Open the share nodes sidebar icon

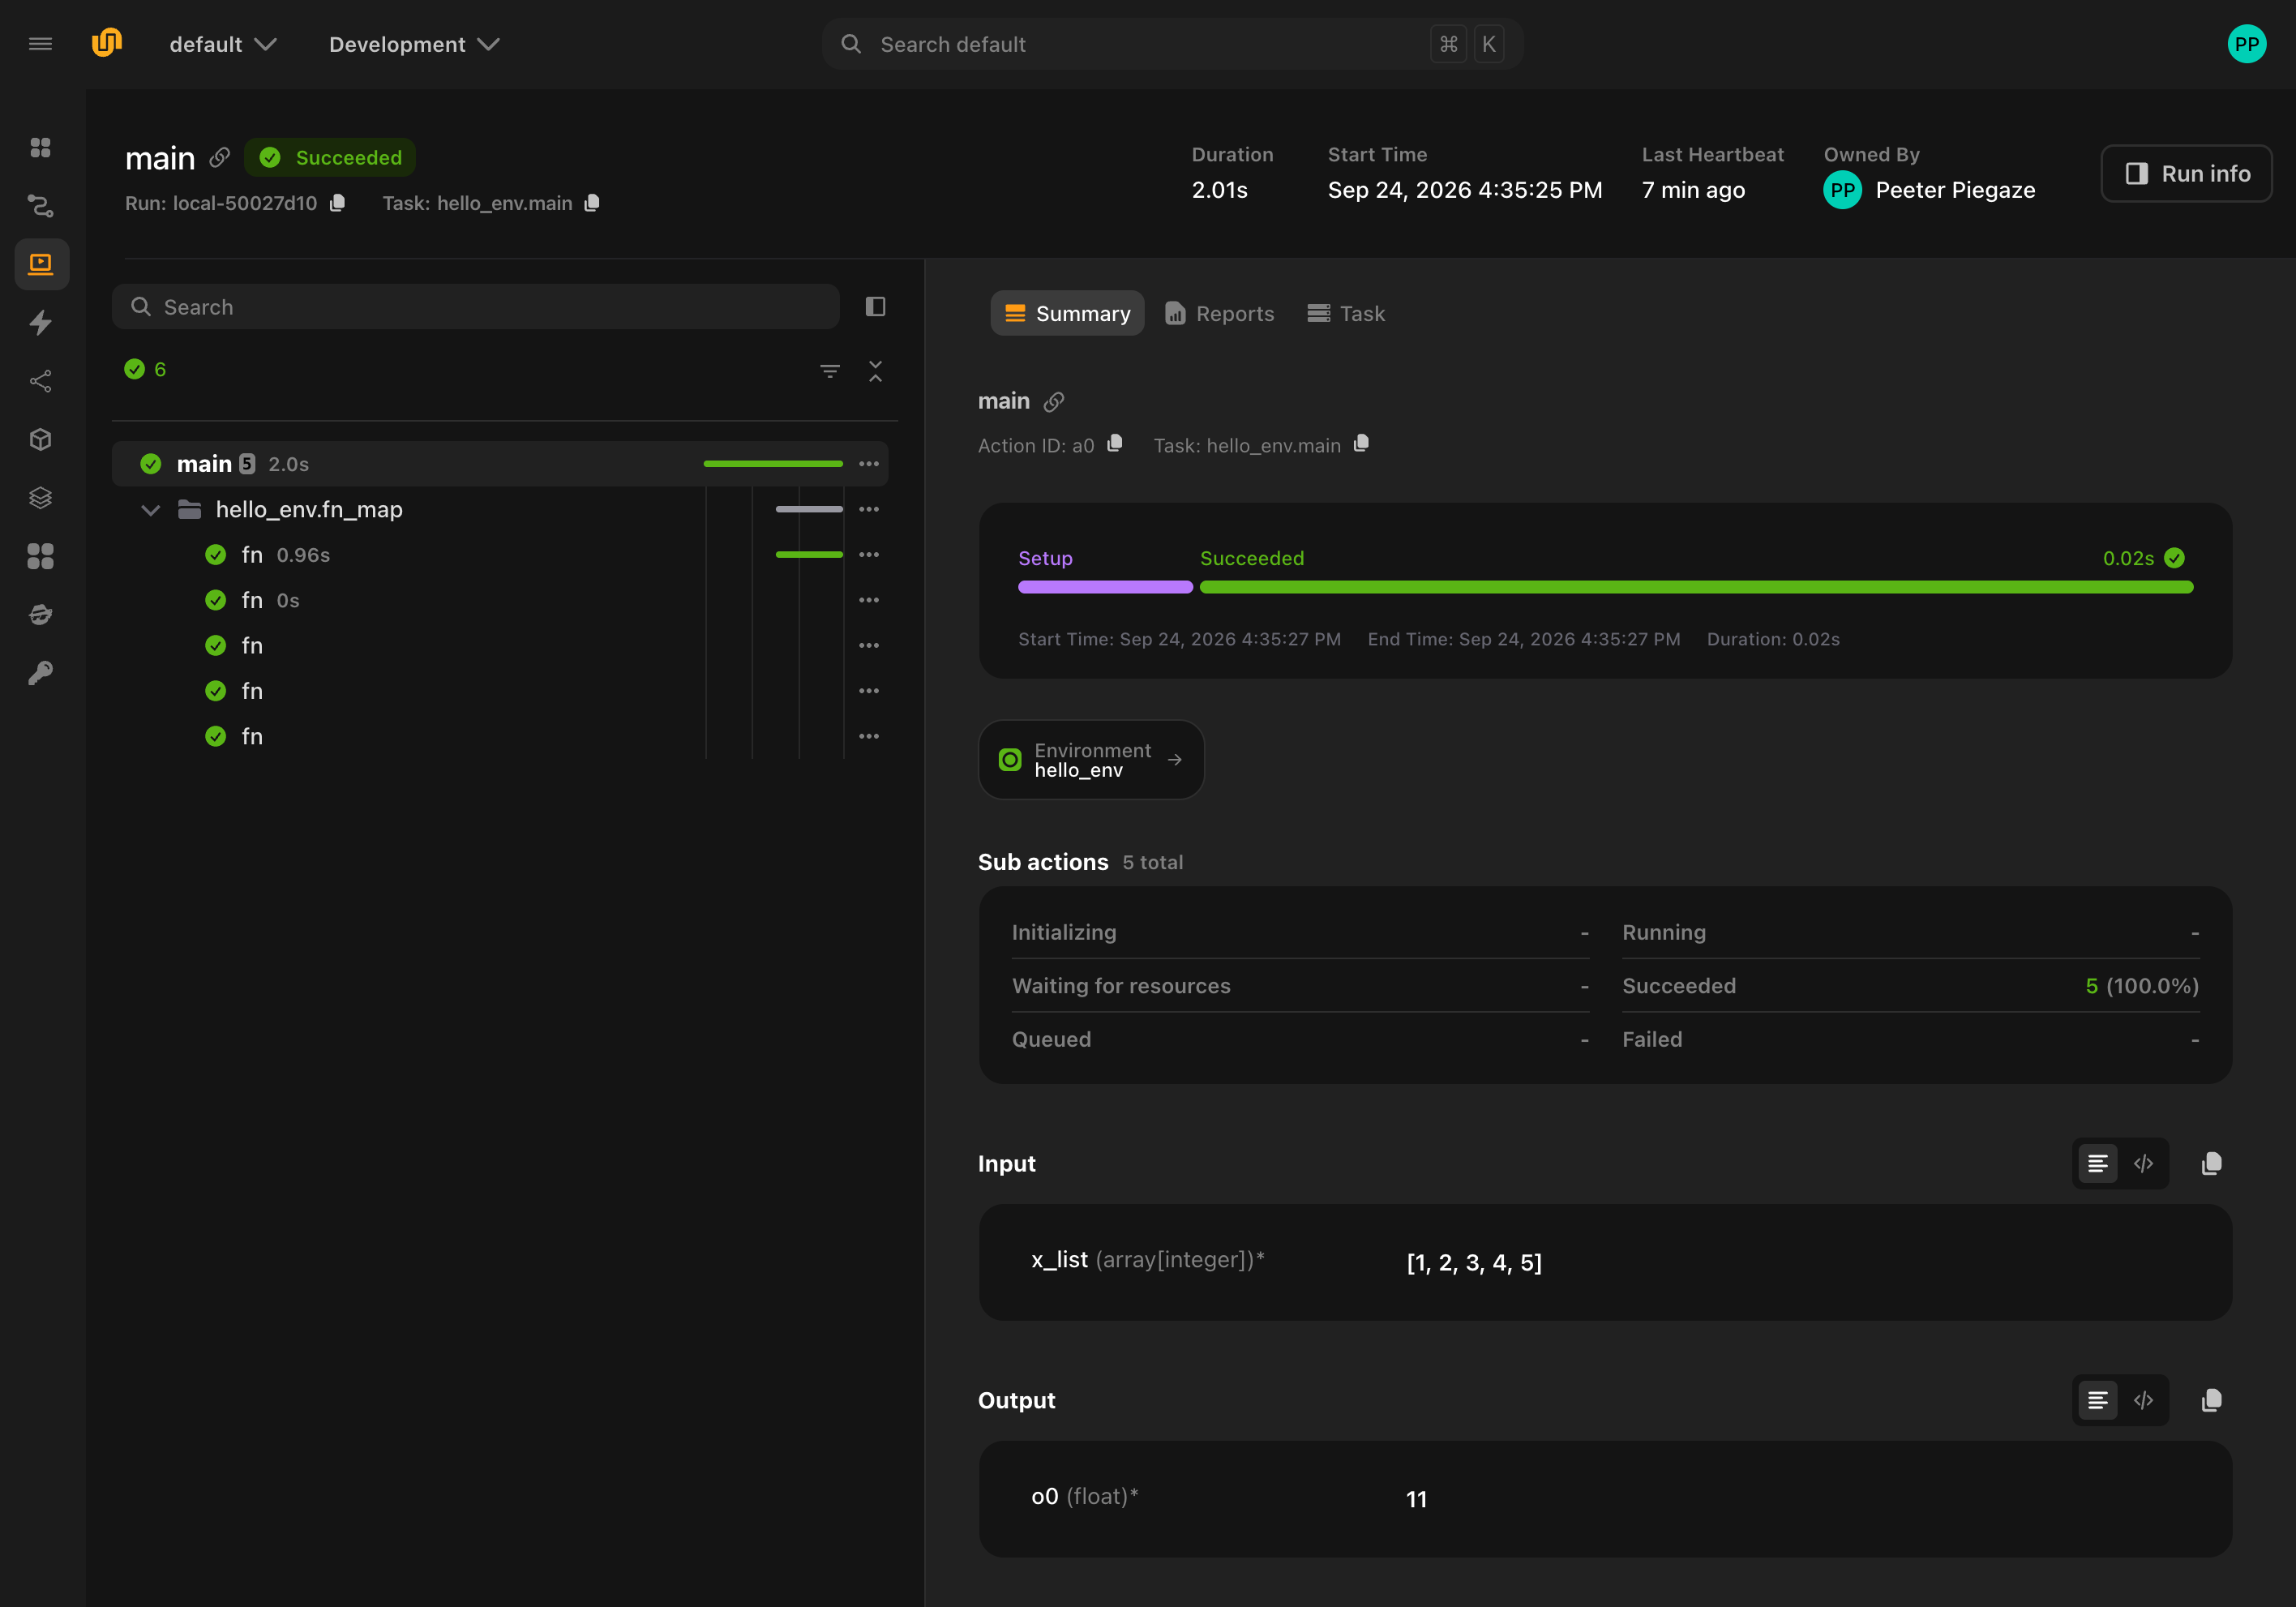click(41, 381)
